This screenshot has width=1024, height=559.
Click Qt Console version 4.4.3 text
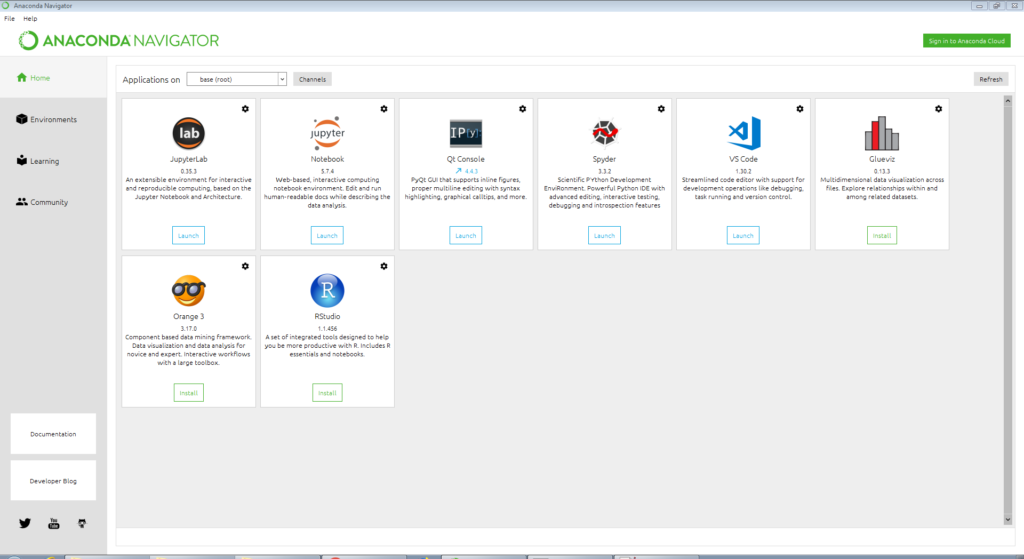point(471,171)
